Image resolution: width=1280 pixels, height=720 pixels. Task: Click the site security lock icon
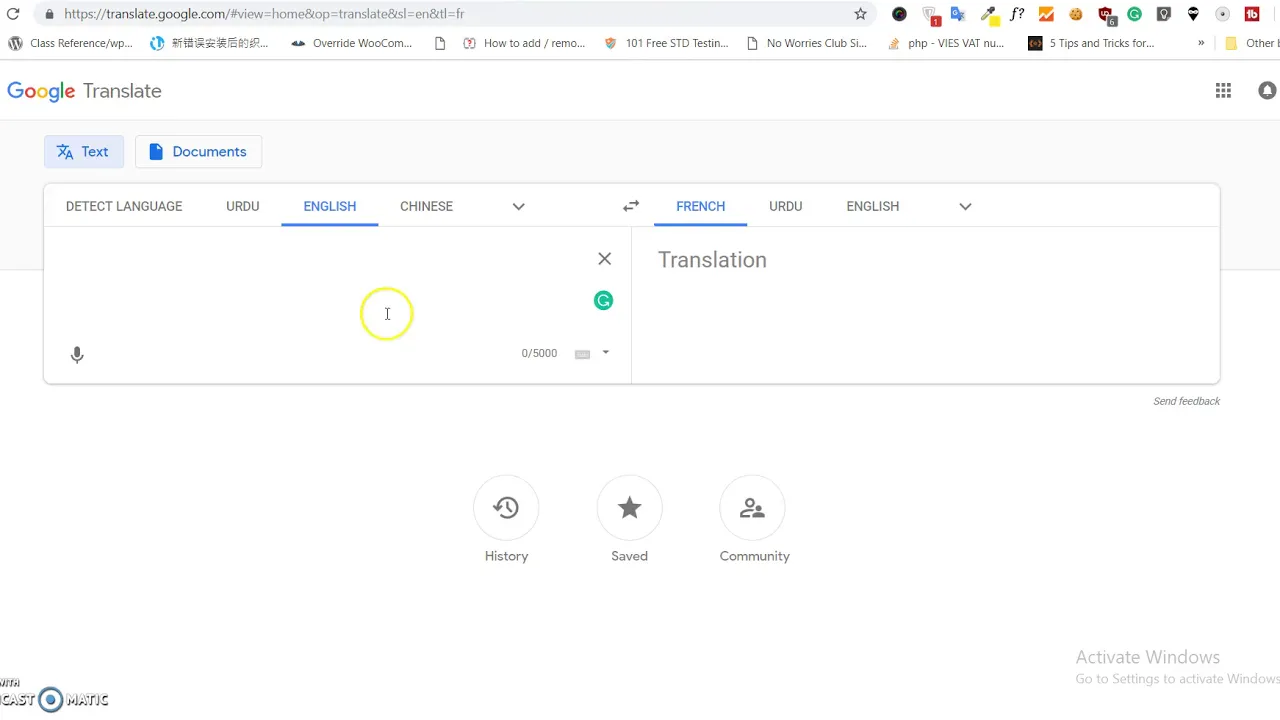[48, 14]
